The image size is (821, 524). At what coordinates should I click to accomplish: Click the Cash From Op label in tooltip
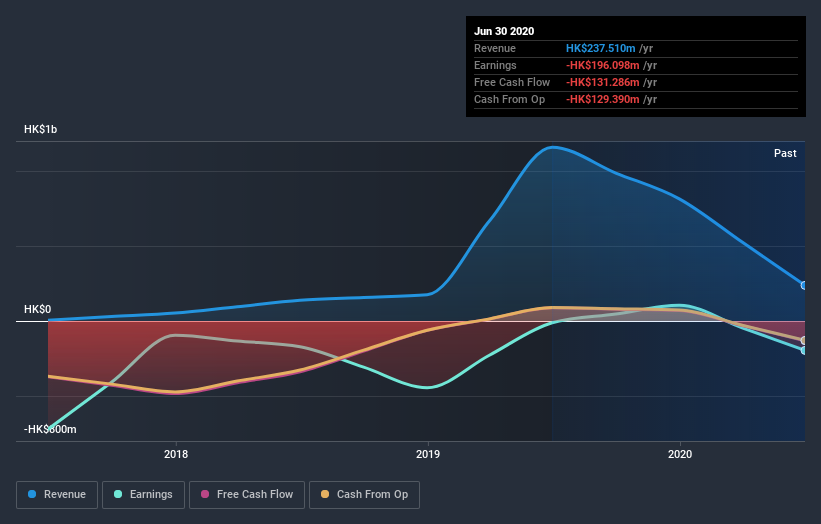[x=509, y=99]
